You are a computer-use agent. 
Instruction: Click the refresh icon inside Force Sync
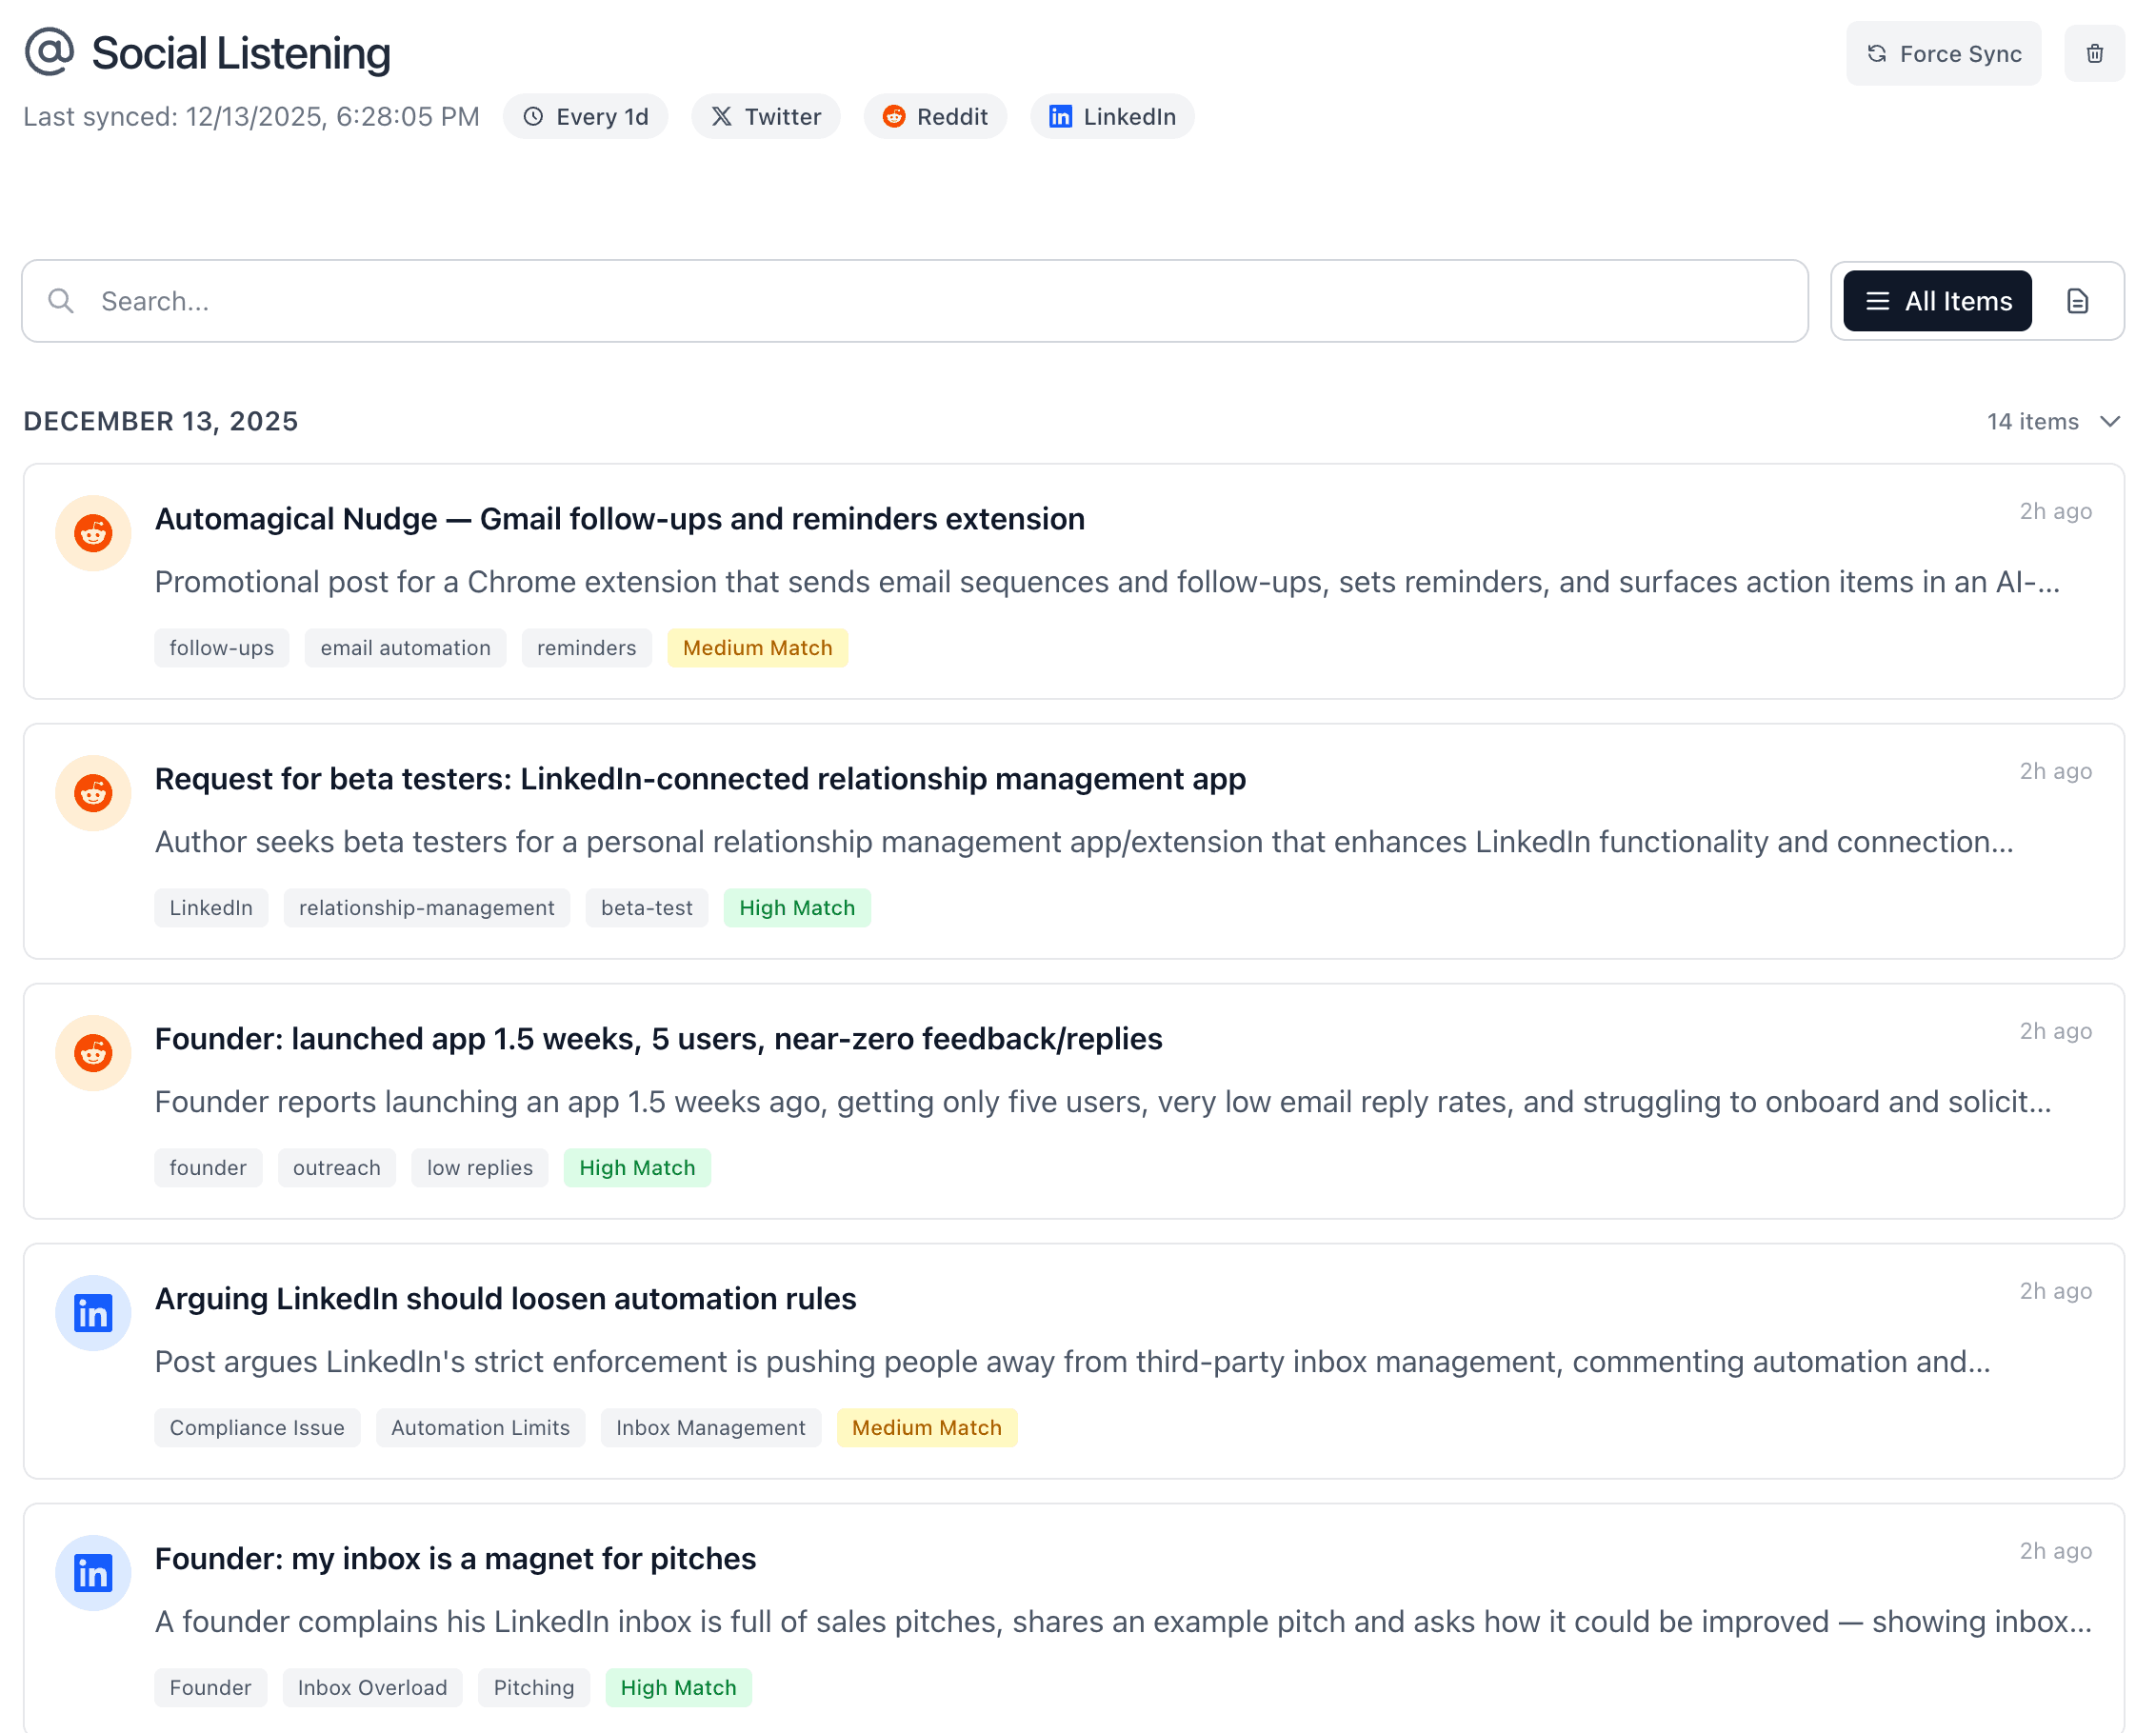click(1876, 53)
